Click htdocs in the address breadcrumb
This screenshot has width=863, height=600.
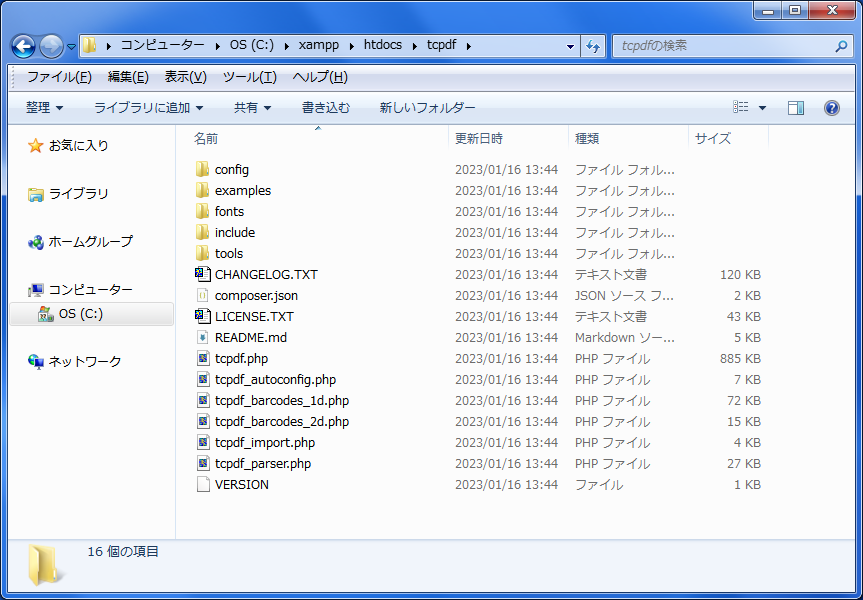pyautogui.click(x=383, y=46)
